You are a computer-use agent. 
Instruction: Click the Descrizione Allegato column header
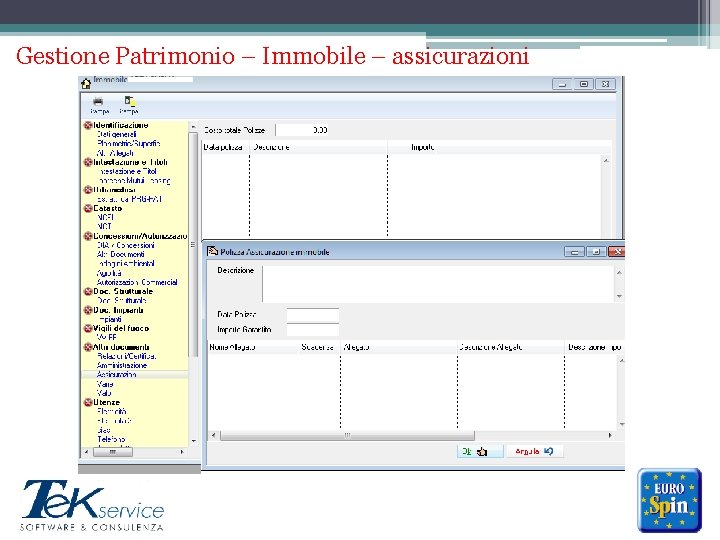[511, 347]
